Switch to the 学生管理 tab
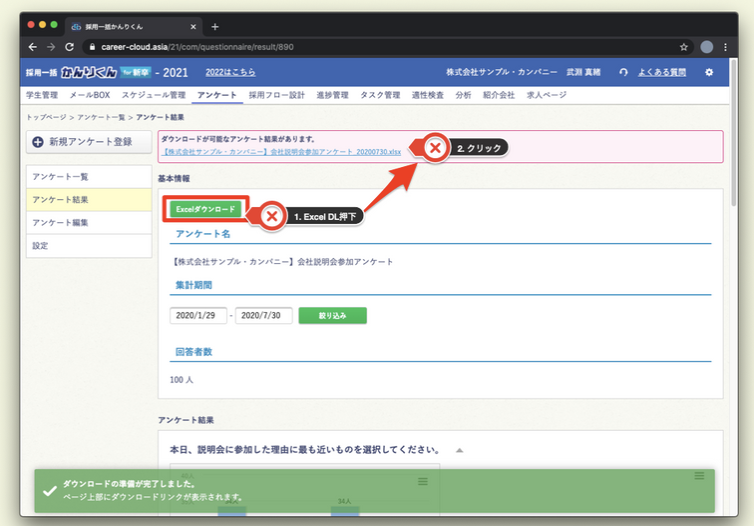 tap(41, 95)
